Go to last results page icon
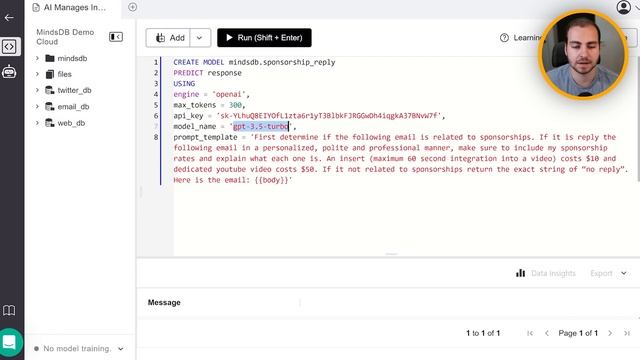This screenshot has height=360, width=640. [x=627, y=333]
